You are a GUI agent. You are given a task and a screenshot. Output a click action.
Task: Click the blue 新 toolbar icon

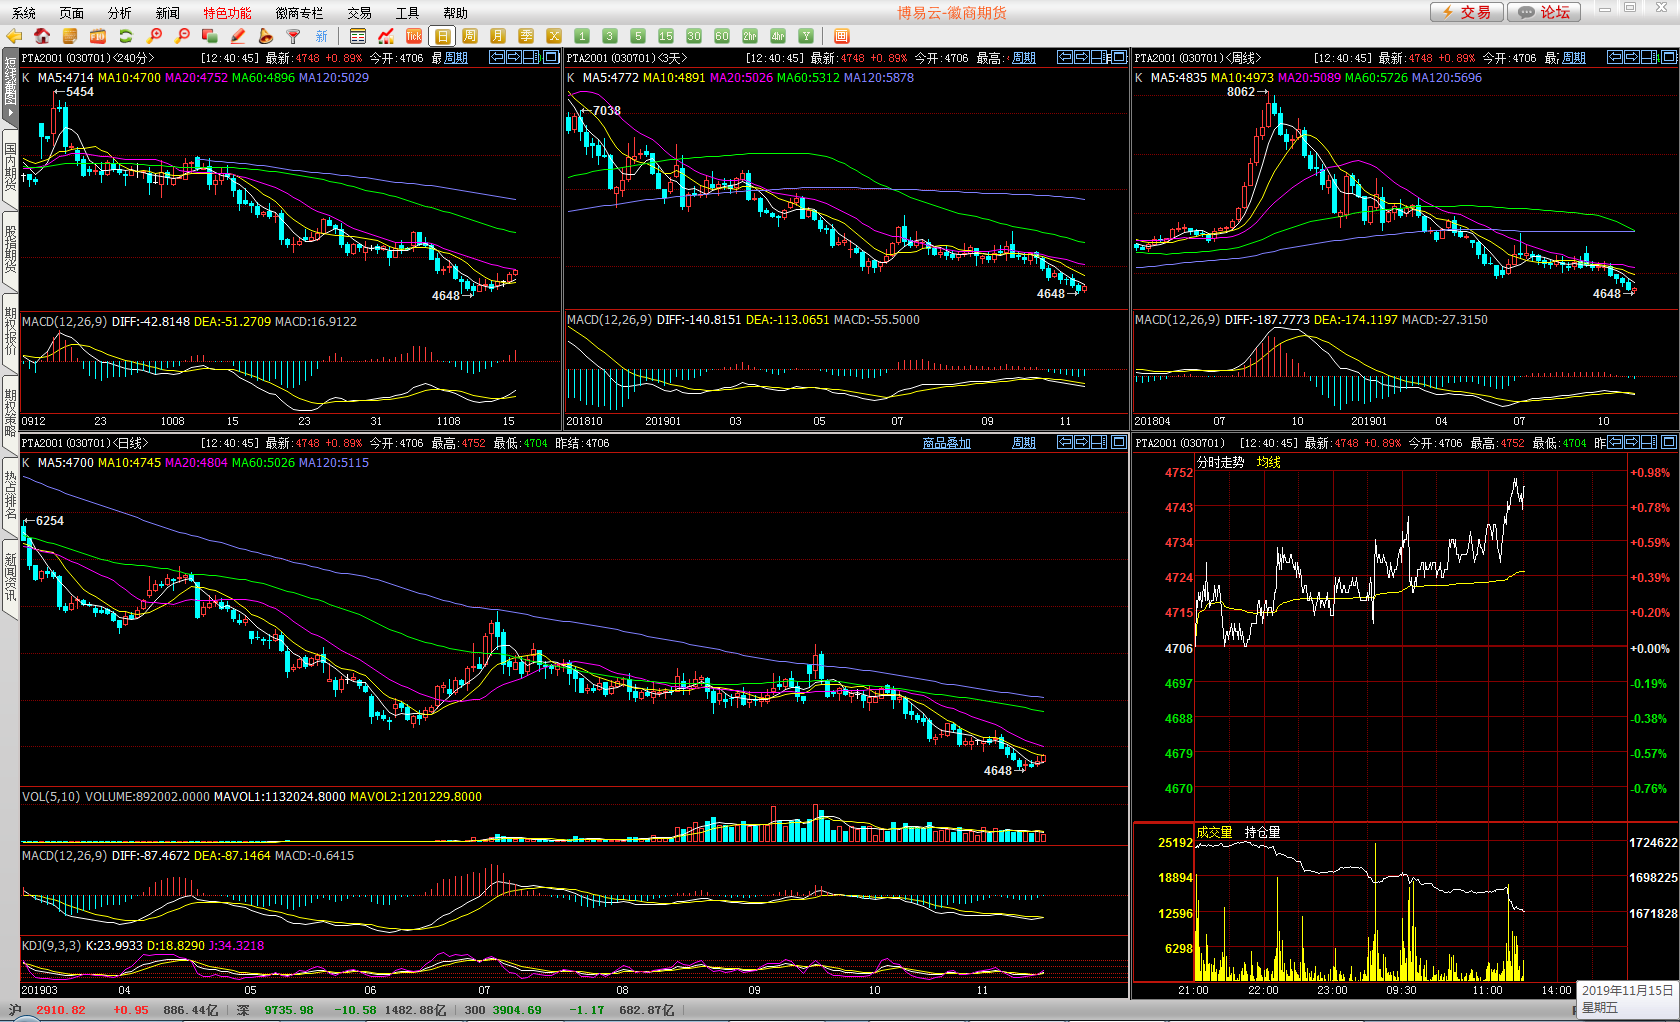click(322, 36)
